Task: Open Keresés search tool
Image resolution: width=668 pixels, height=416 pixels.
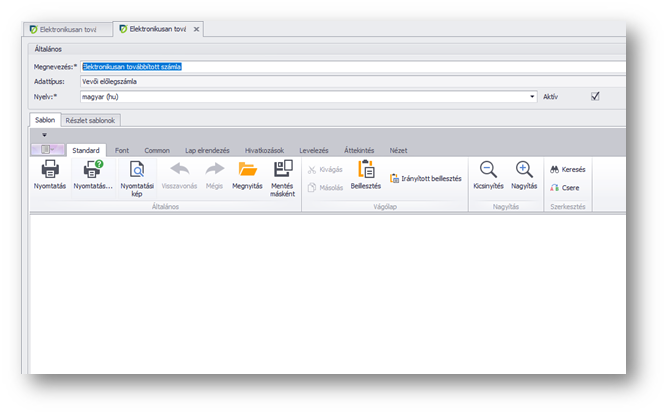Action: click(x=567, y=170)
